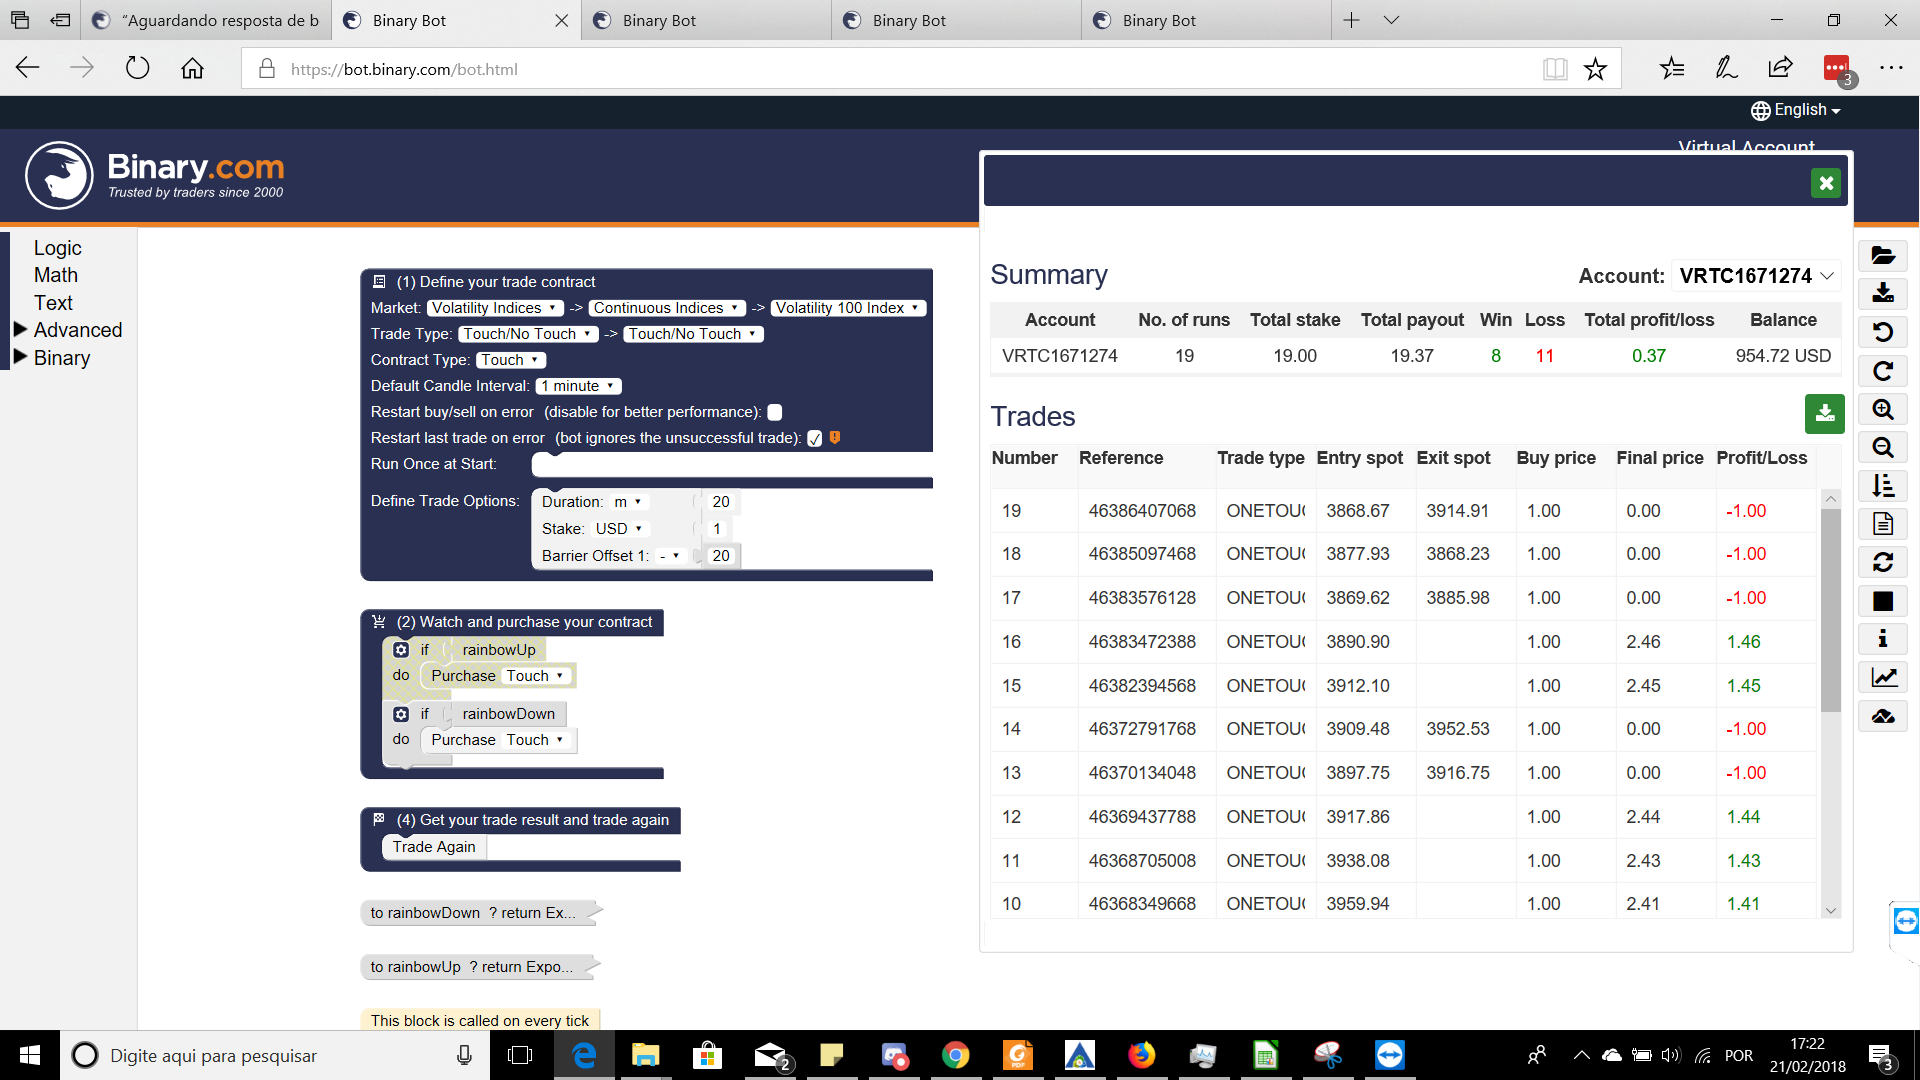Redo the last undone action
This screenshot has width=1920, height=1080.
pyautogui.click(x=1884, y=371)
